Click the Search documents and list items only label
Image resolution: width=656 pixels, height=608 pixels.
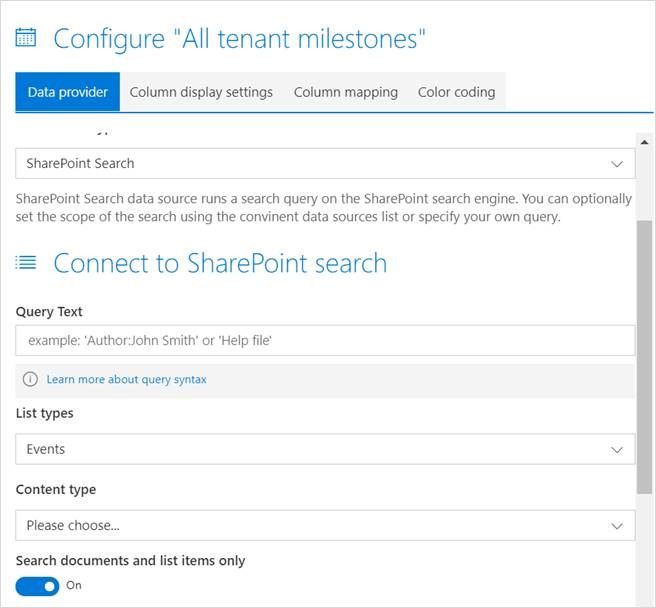pyautogui.click(x=130, y=561)
